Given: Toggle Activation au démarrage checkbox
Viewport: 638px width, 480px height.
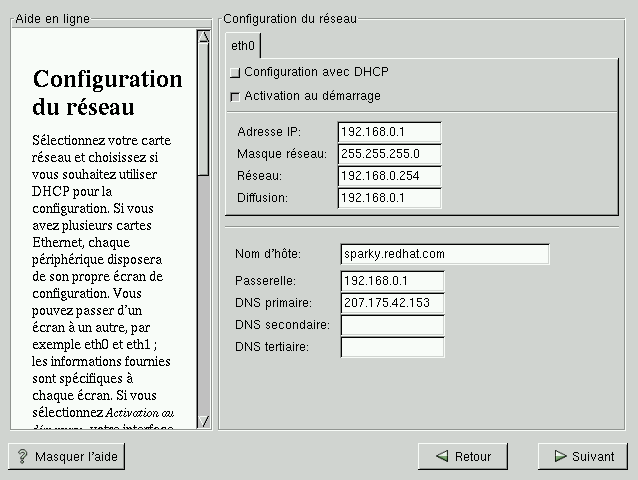Looking at the screenshot, I should (x=235, y=97).
